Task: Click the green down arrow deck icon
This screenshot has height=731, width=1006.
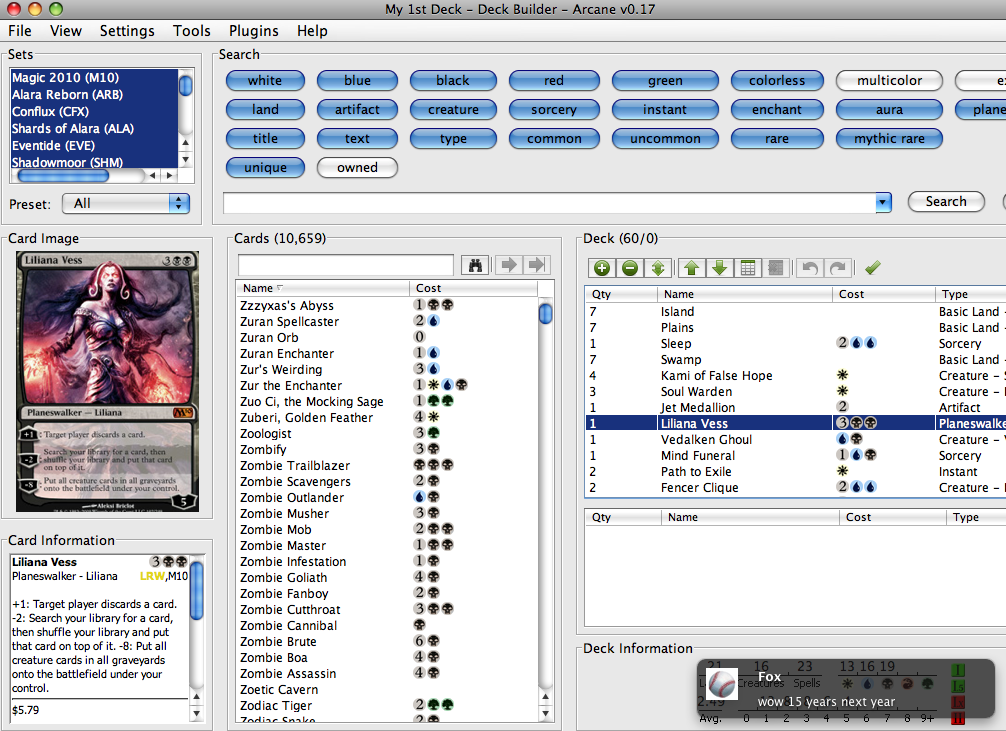Action: coord(718,268)
